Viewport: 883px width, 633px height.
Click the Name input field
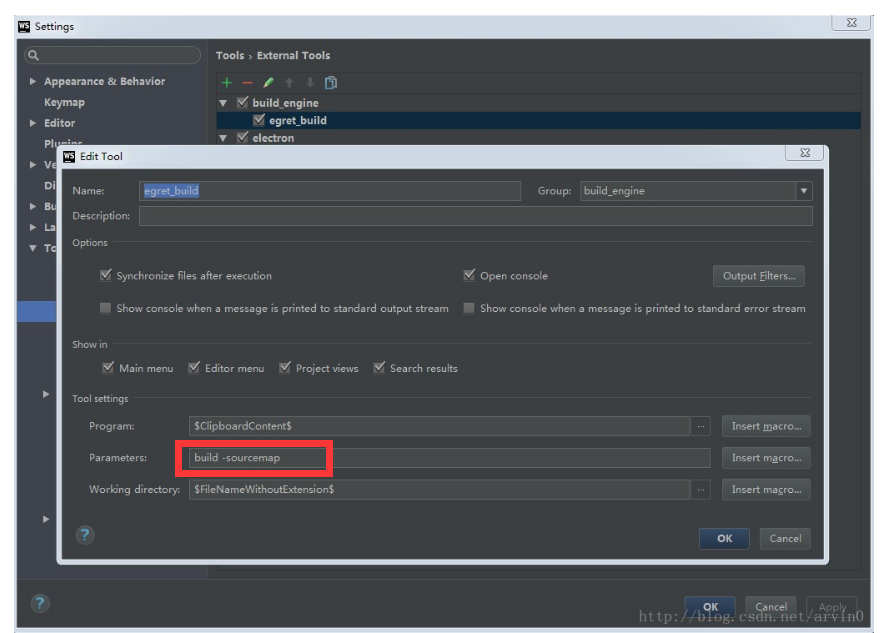point(329,191)
